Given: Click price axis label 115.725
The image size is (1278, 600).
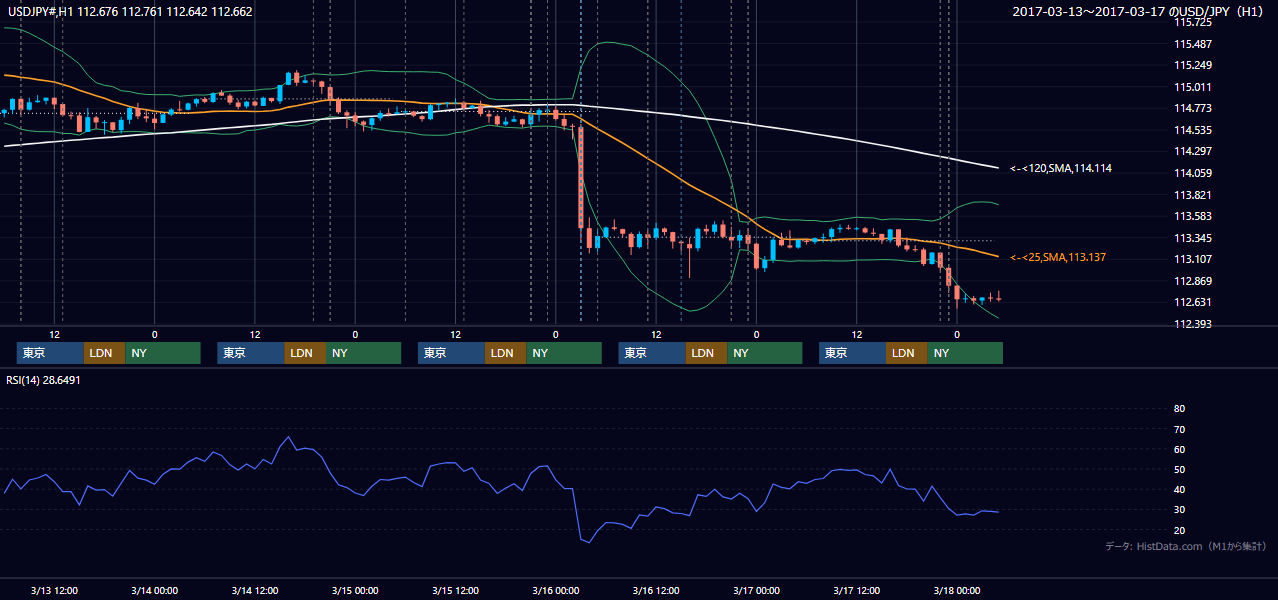Looking at the screenshot, I should click(1193, 21).
